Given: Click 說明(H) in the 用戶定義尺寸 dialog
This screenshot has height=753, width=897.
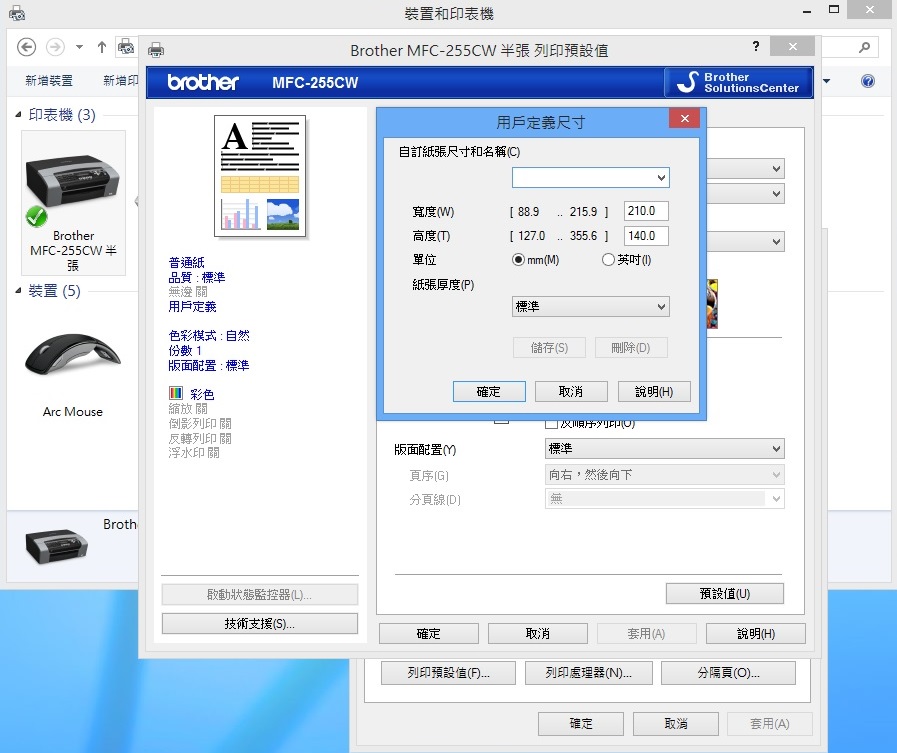Looking at the screenshot, I should point(654,392).
